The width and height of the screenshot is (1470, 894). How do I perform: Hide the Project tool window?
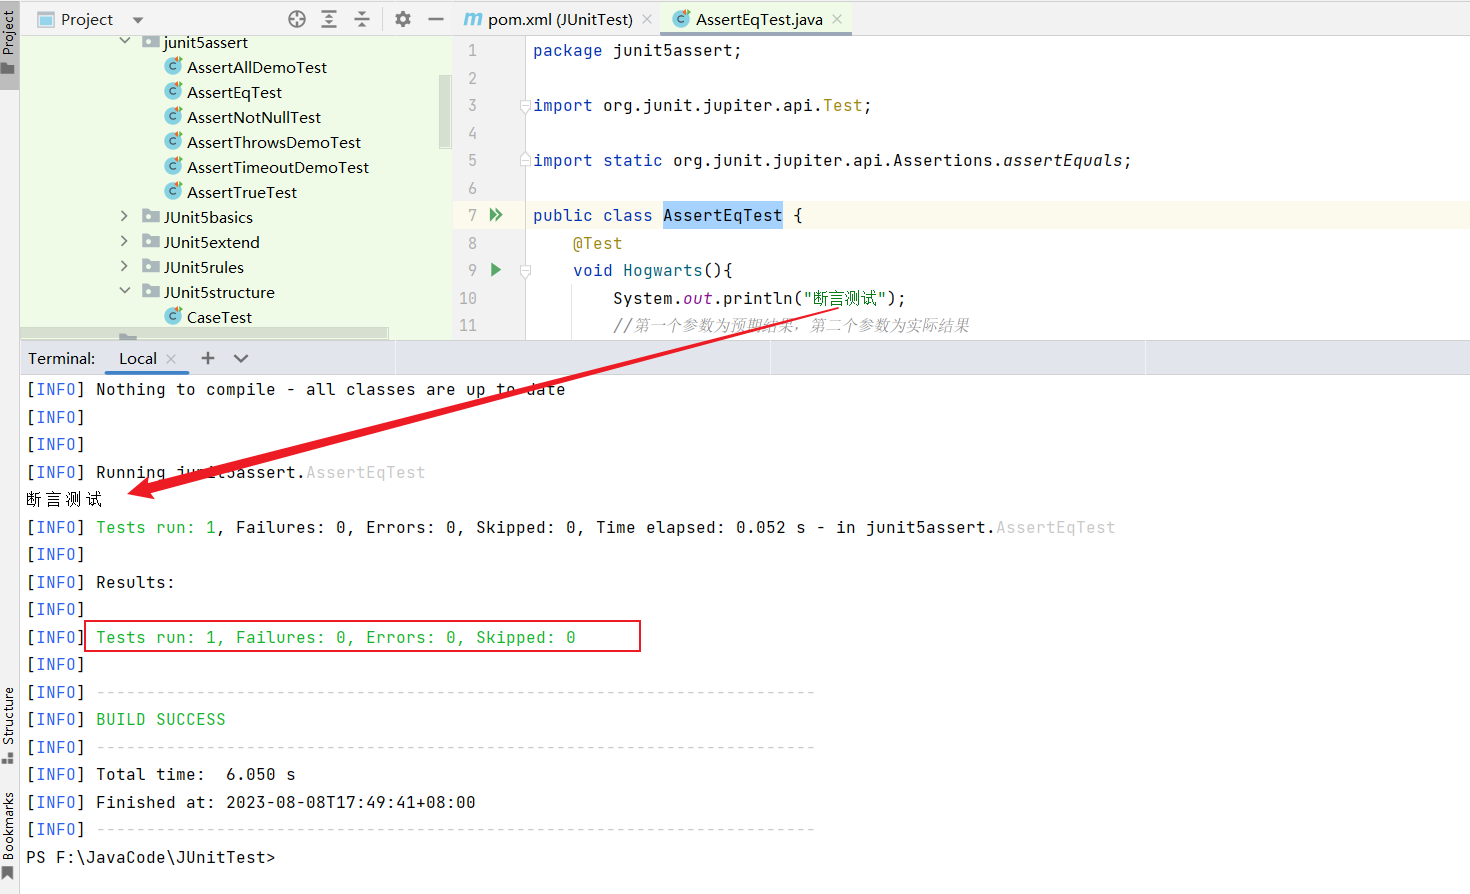pyautogui.click(x=435, y=19)
